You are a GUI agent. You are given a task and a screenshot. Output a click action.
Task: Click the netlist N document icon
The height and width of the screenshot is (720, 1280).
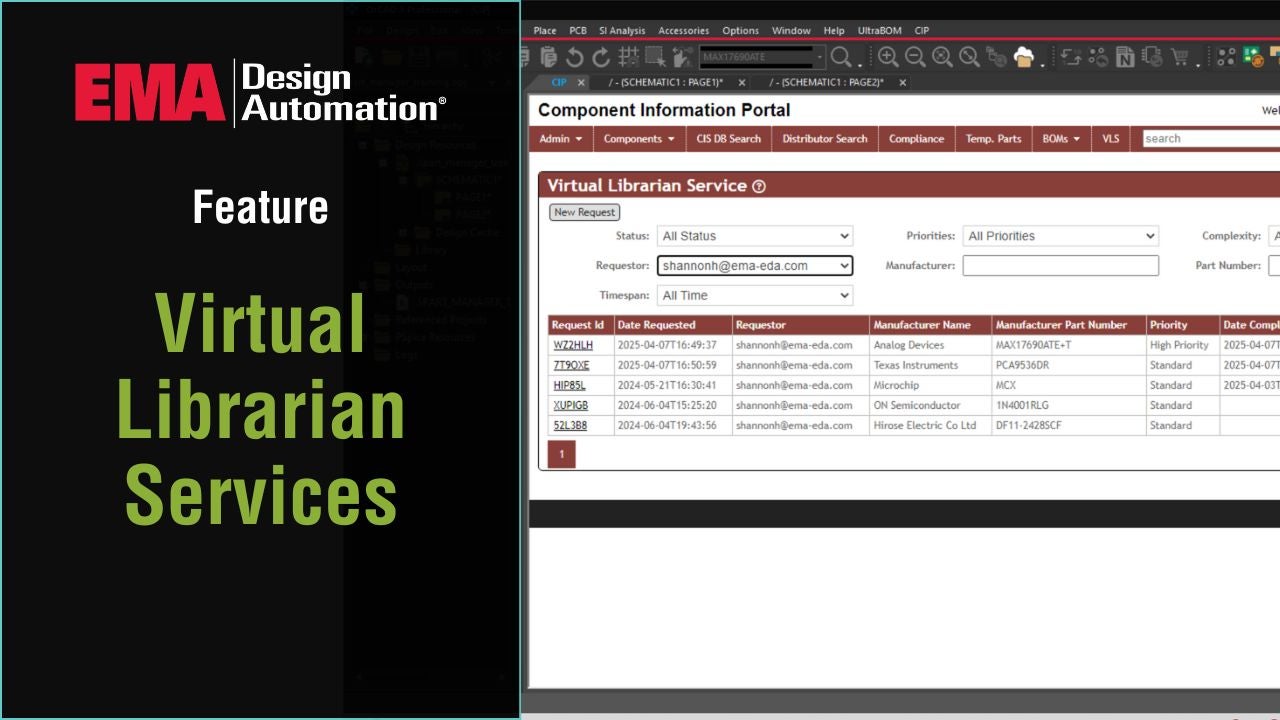pos(1125,57)
